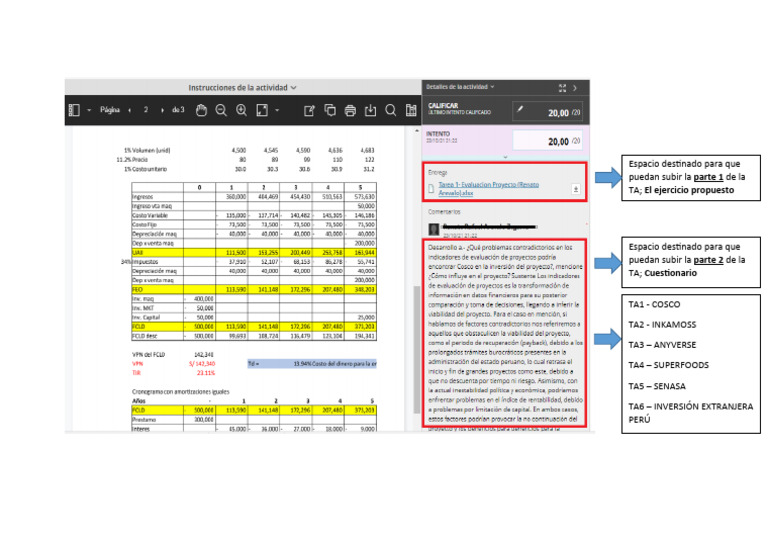
Task: Collapse details panel with right arrow
Action: (576, 88)
